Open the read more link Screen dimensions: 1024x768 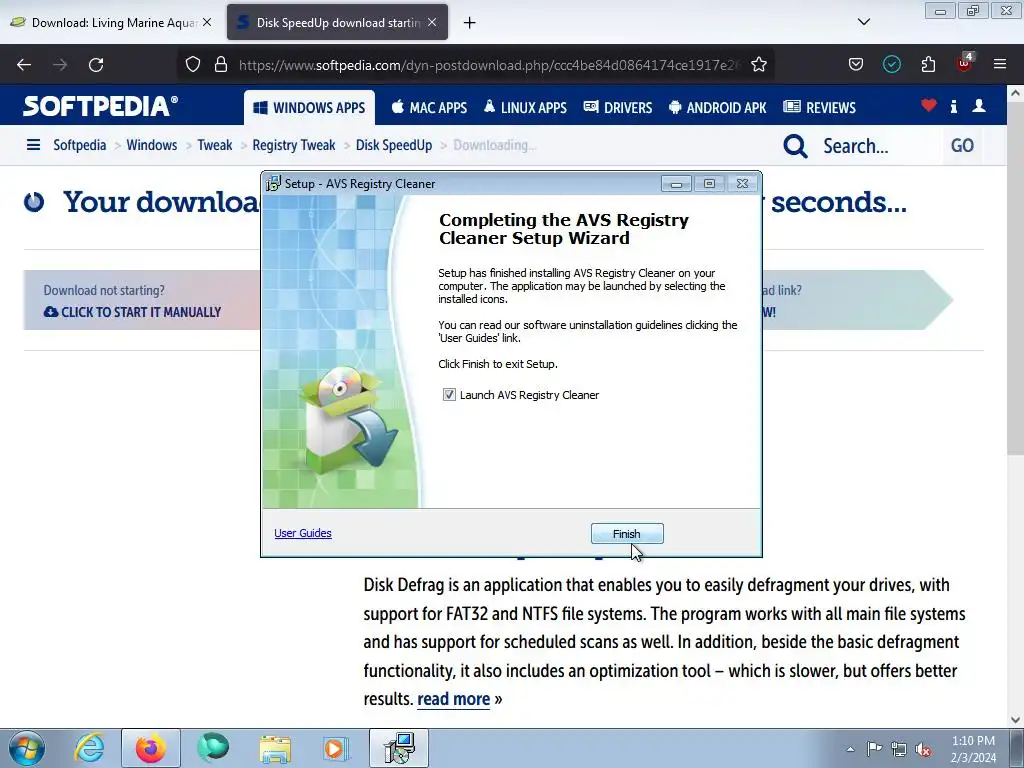(453, 699)
